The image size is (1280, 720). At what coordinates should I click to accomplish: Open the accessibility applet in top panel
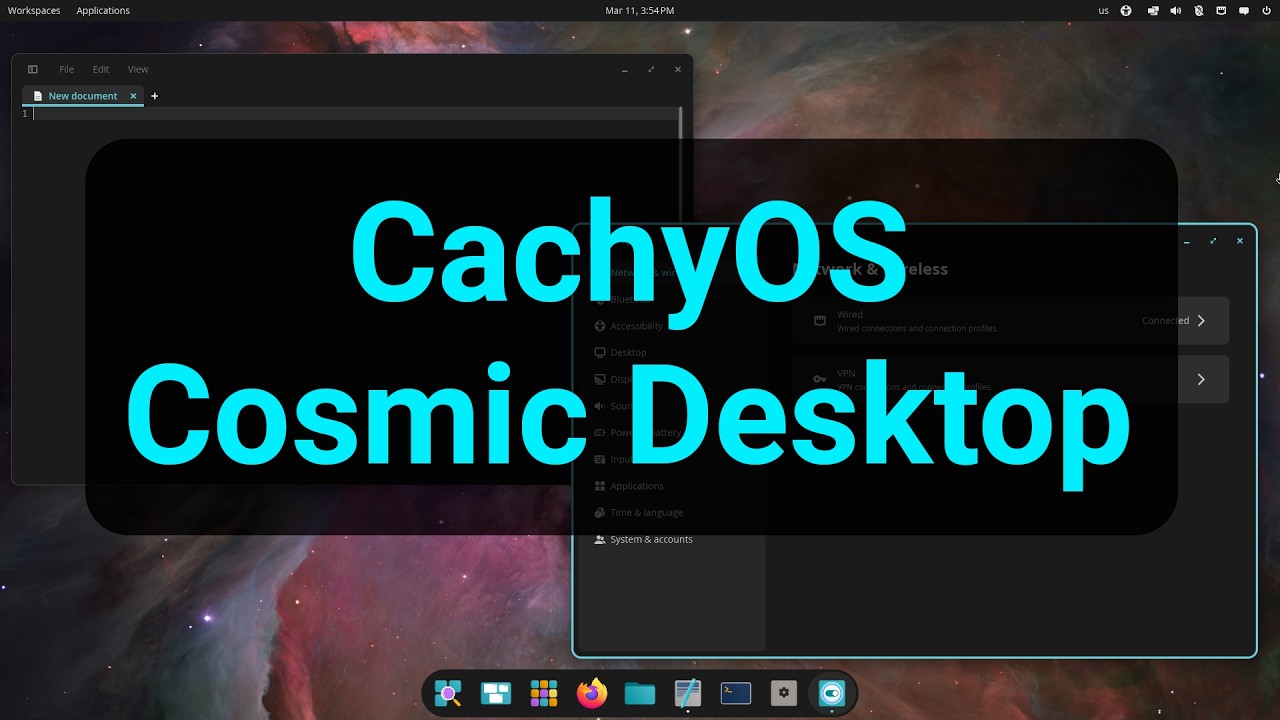click(x=1126, y=11)
